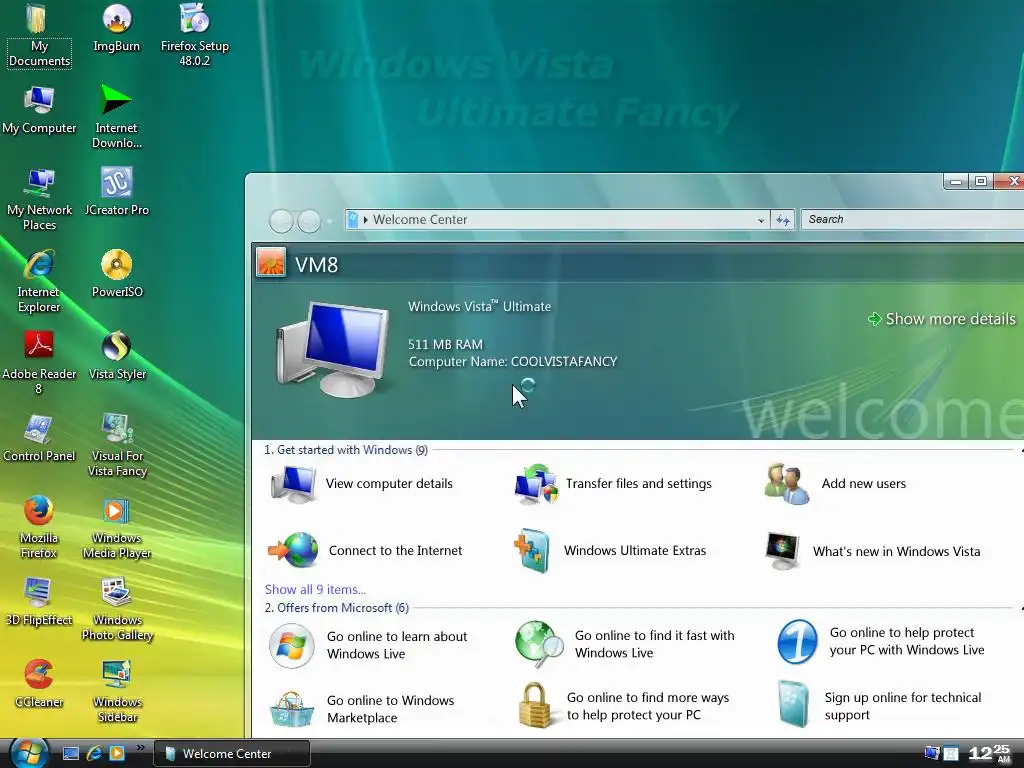Click the taskbar clock
This screenshot has height=768, width=1024.
(x=990, y=754)
